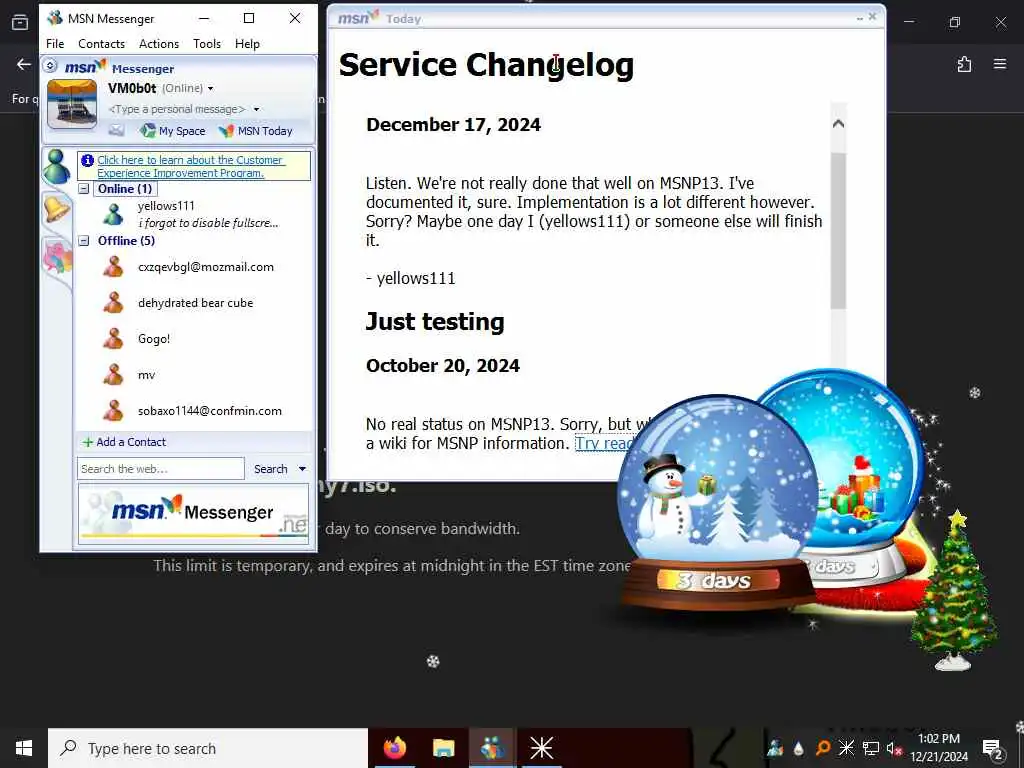
Task: Open the Actions menu
Action: 159,44
